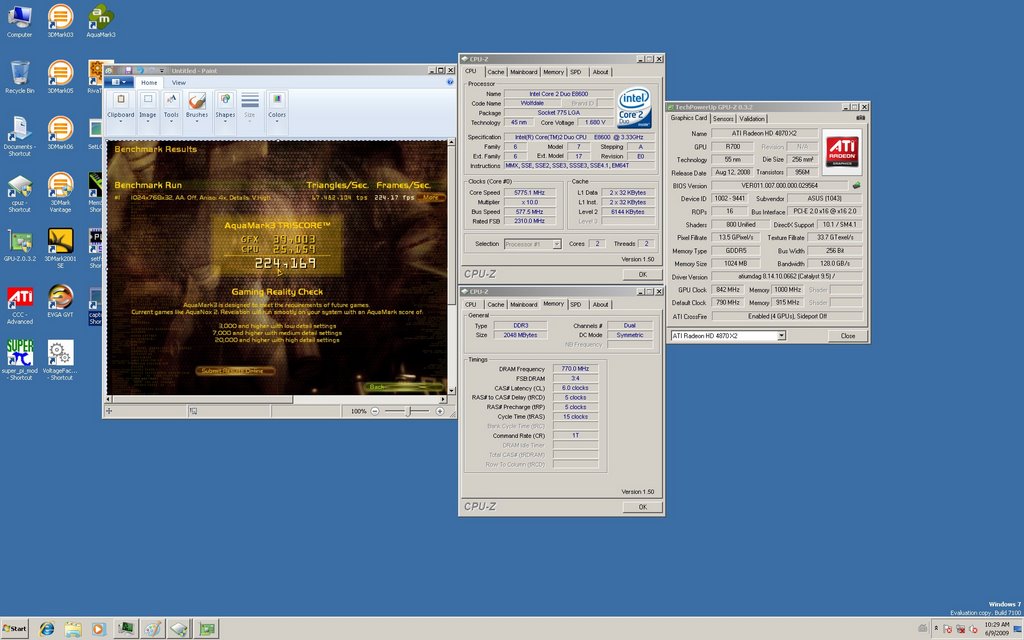Click the Paint vertical scrollbar
The width and height of the screenshot is (1024, 640).
pyautogui.click(x=451, y=267)
